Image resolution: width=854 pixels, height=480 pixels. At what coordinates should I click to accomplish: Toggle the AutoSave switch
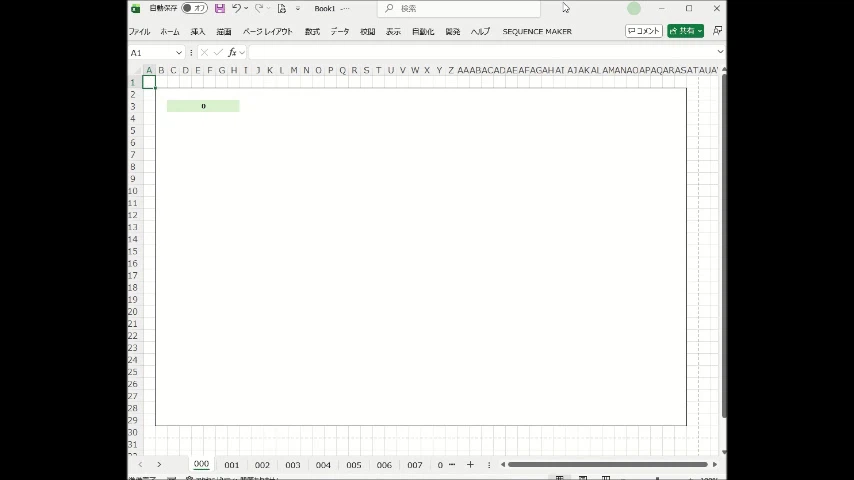tap(194, 8)
